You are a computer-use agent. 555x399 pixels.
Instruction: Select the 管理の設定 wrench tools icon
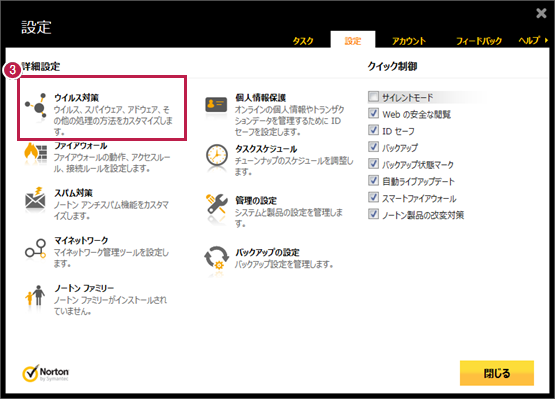pyautogui.click(x=217, y=205)
